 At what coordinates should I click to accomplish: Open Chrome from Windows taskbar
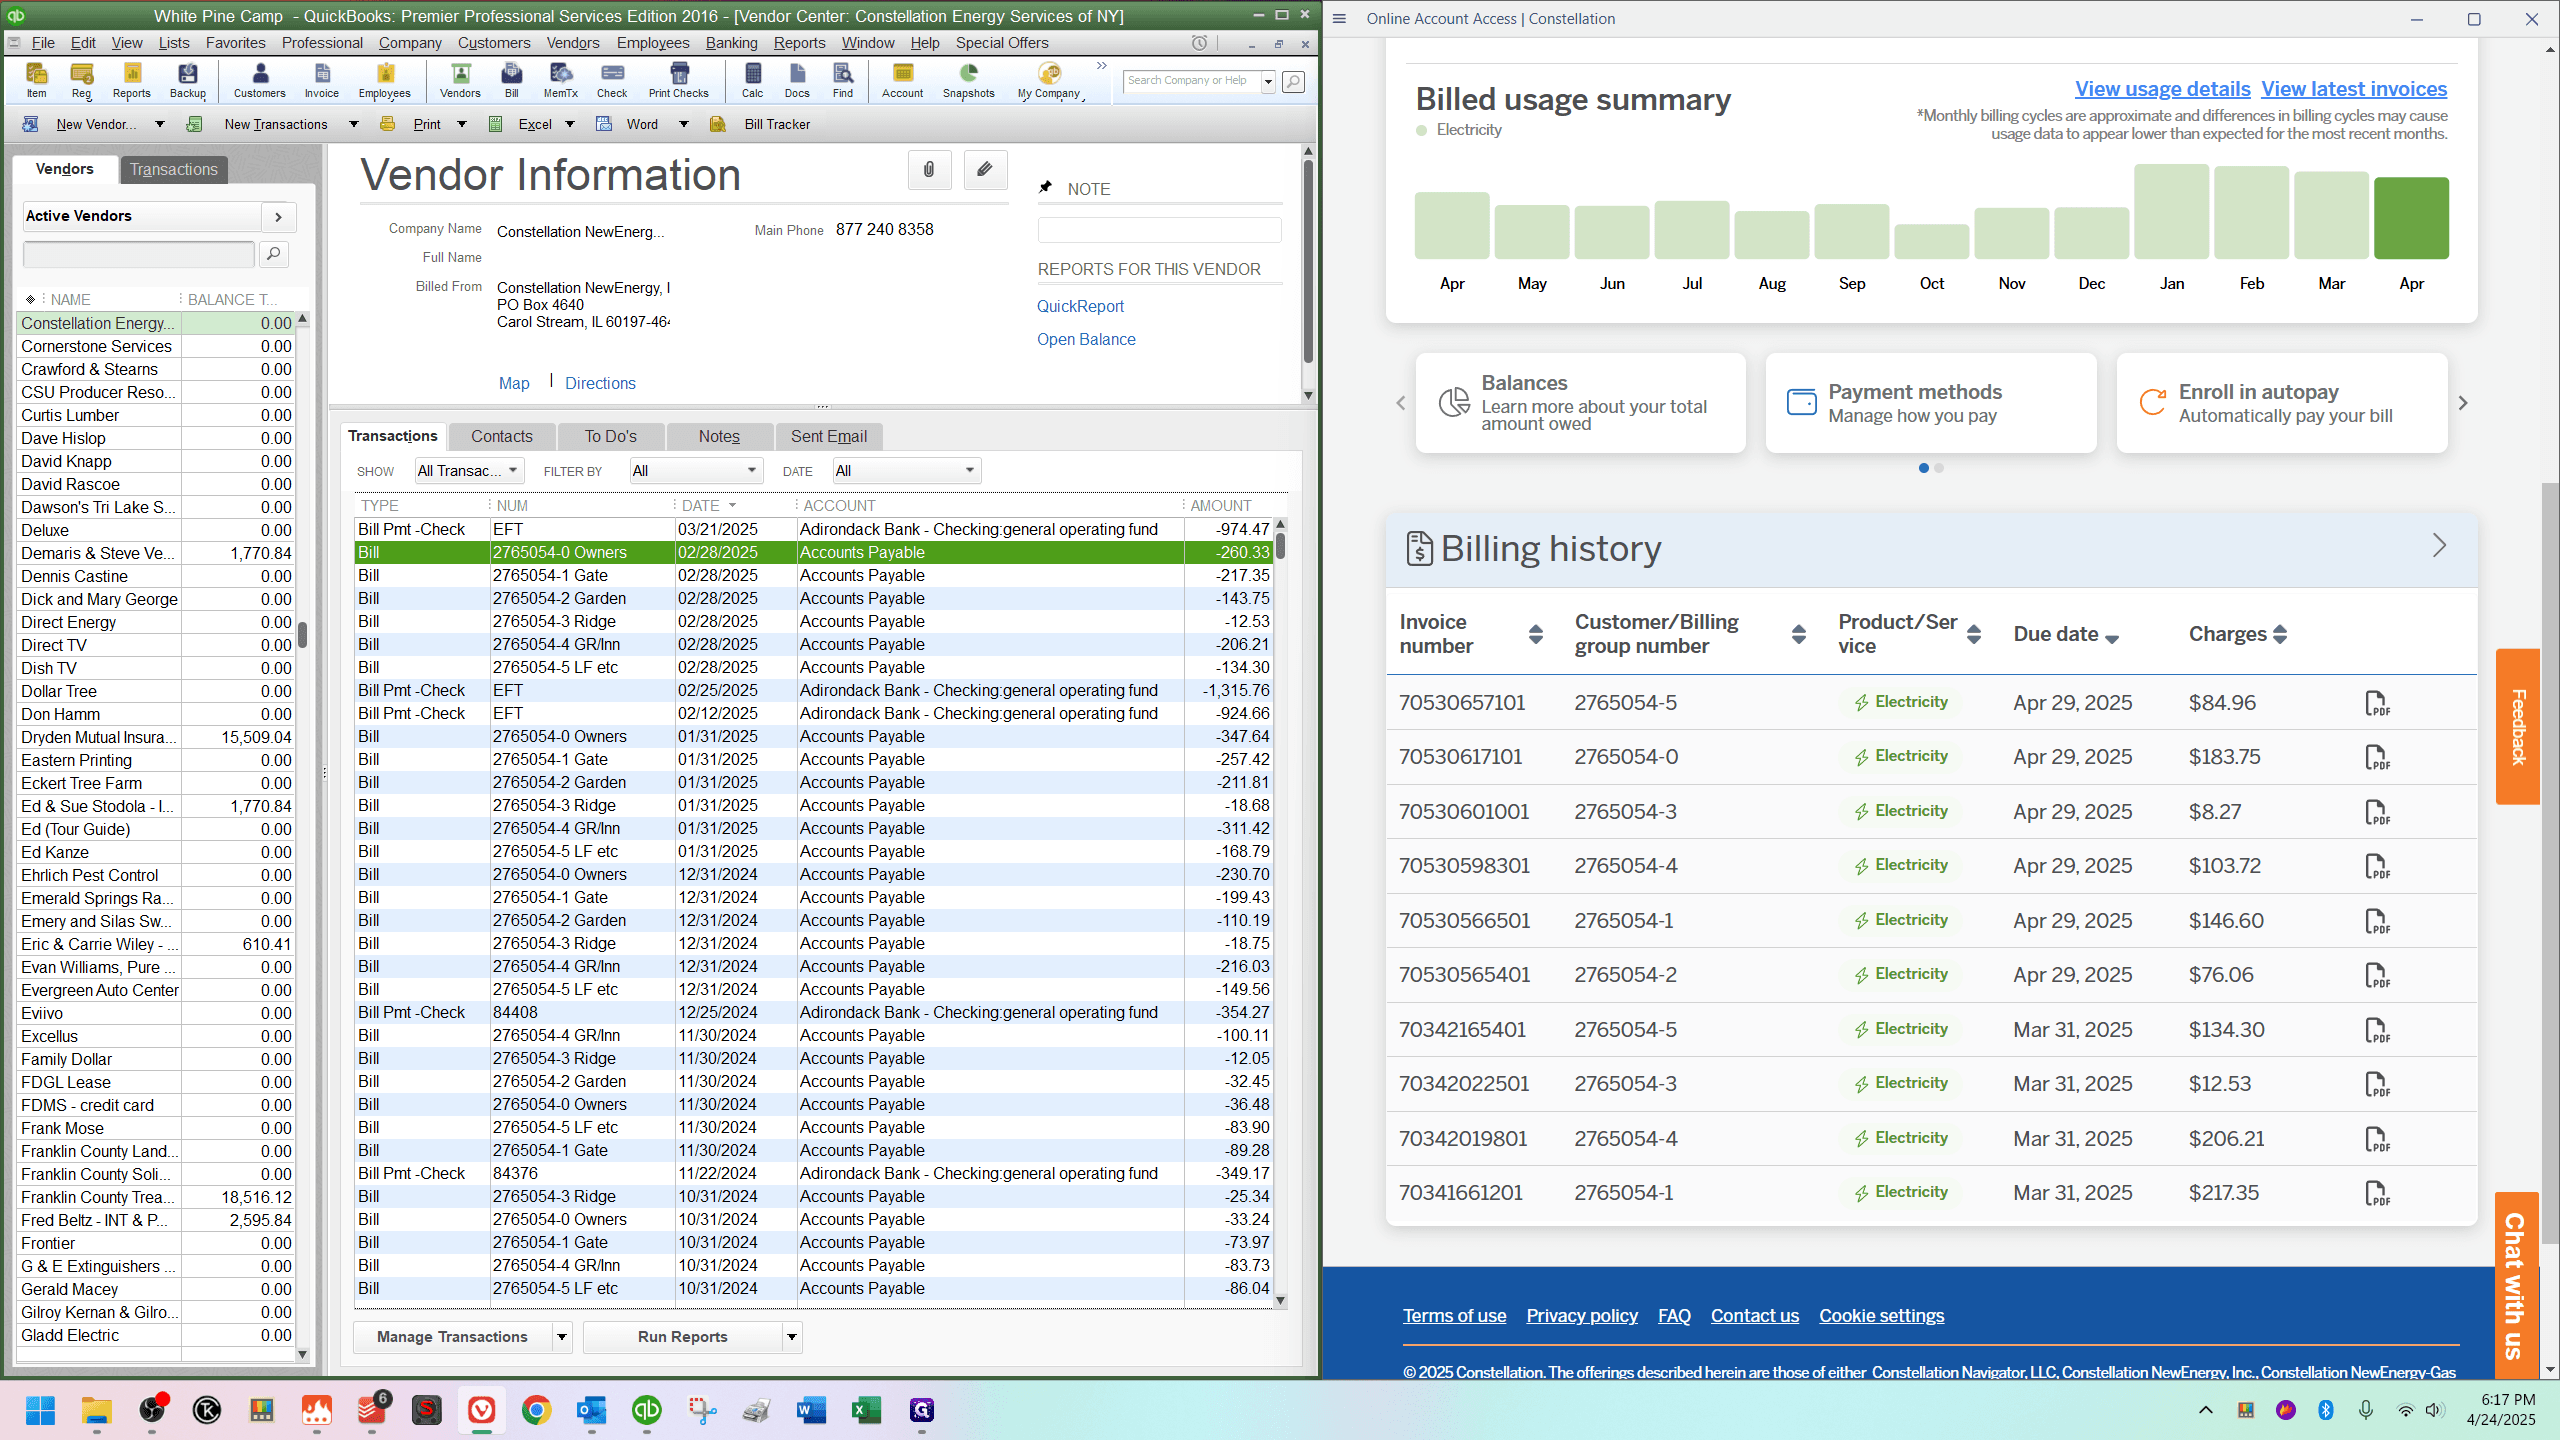(x=536, y=1410)
